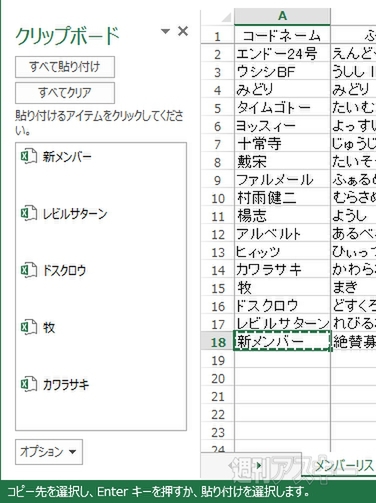This screenshot has height=503, width=376.
Task: Select cell 牧 in row 15
Action: coord(282,288)
